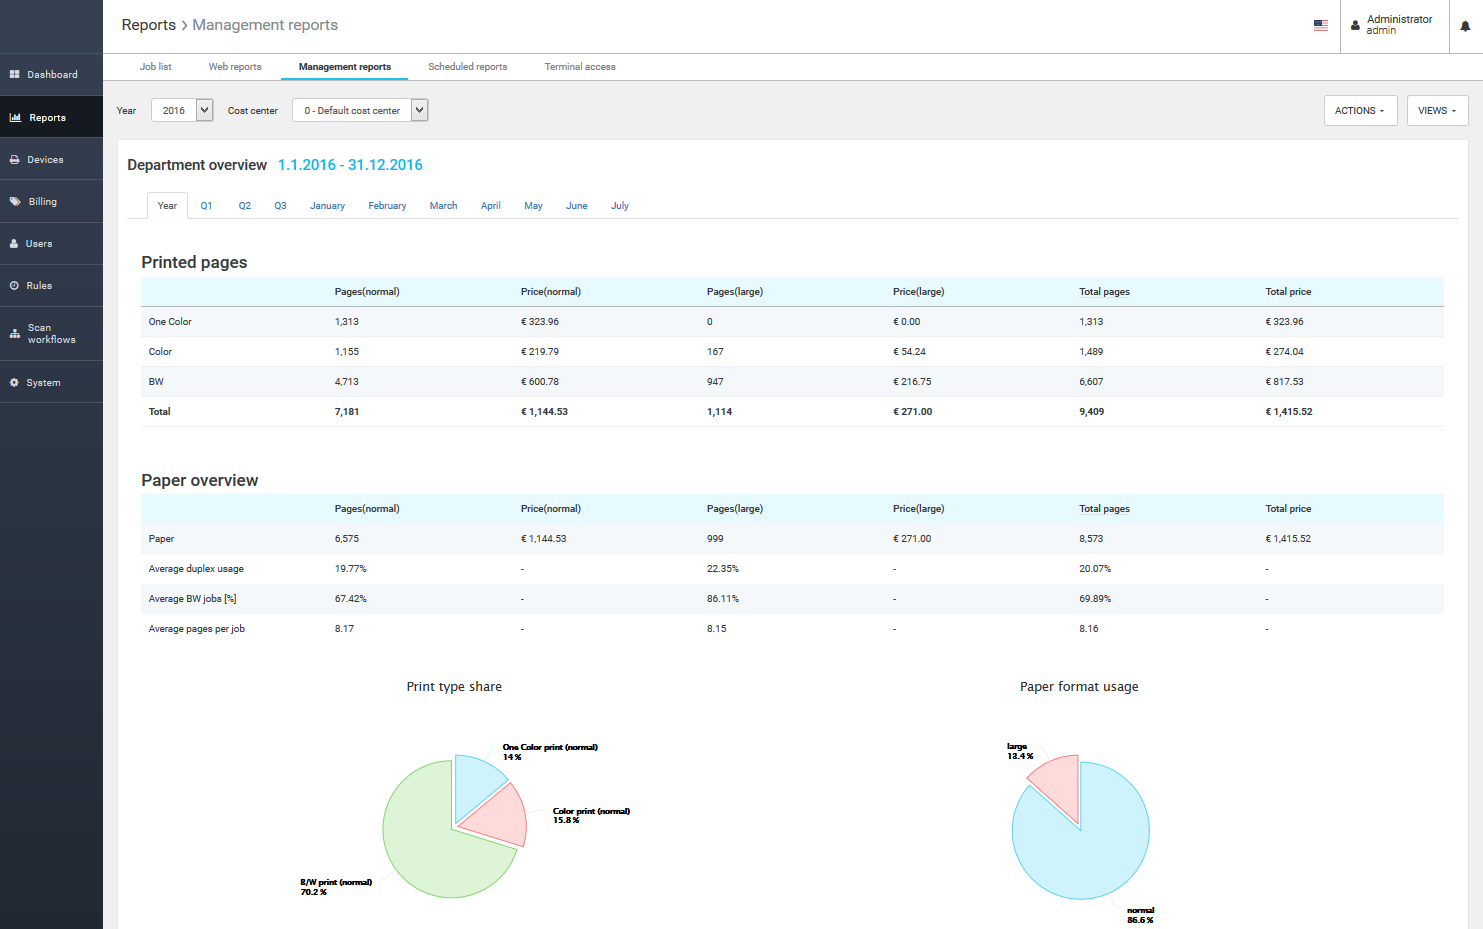1483x929 pixels.
Task: Click the Scan workflows icon
Action: tap(15, 334)
